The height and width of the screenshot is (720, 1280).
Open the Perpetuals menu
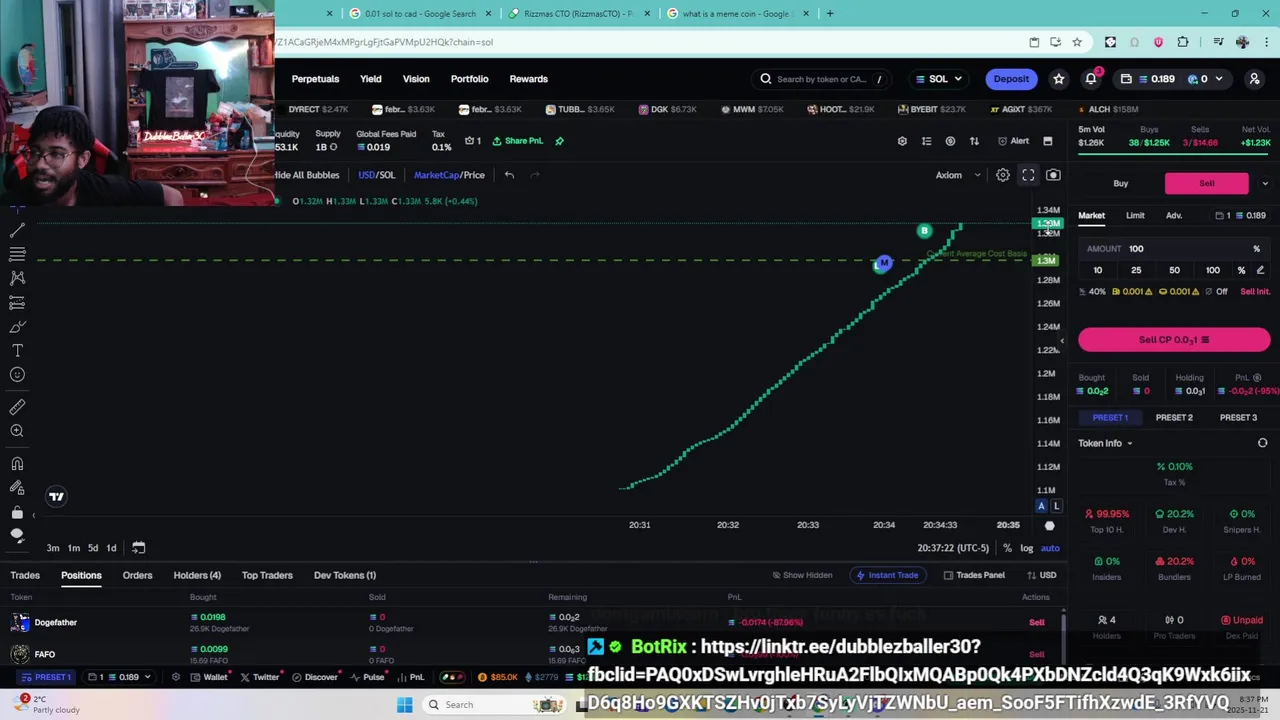point(315,79)
